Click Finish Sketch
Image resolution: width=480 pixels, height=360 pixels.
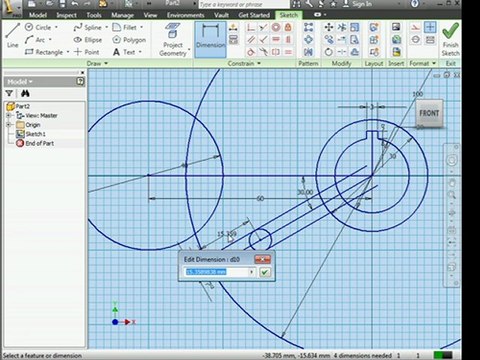click(450, 39)
